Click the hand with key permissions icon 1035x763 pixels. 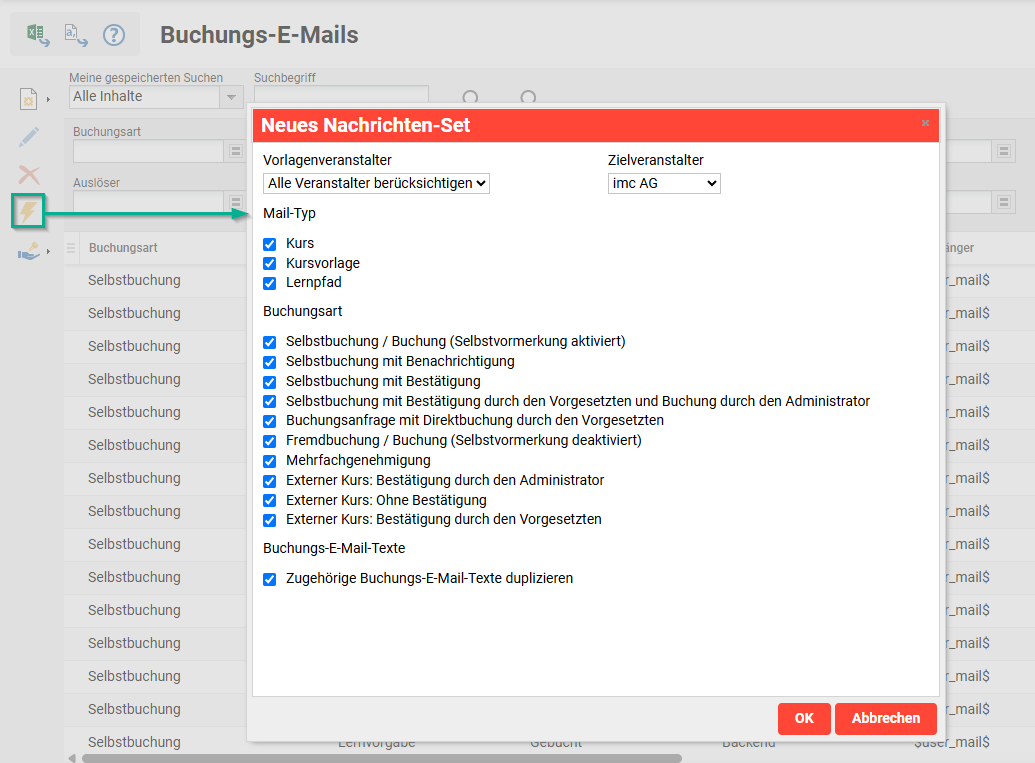(29, 251)
